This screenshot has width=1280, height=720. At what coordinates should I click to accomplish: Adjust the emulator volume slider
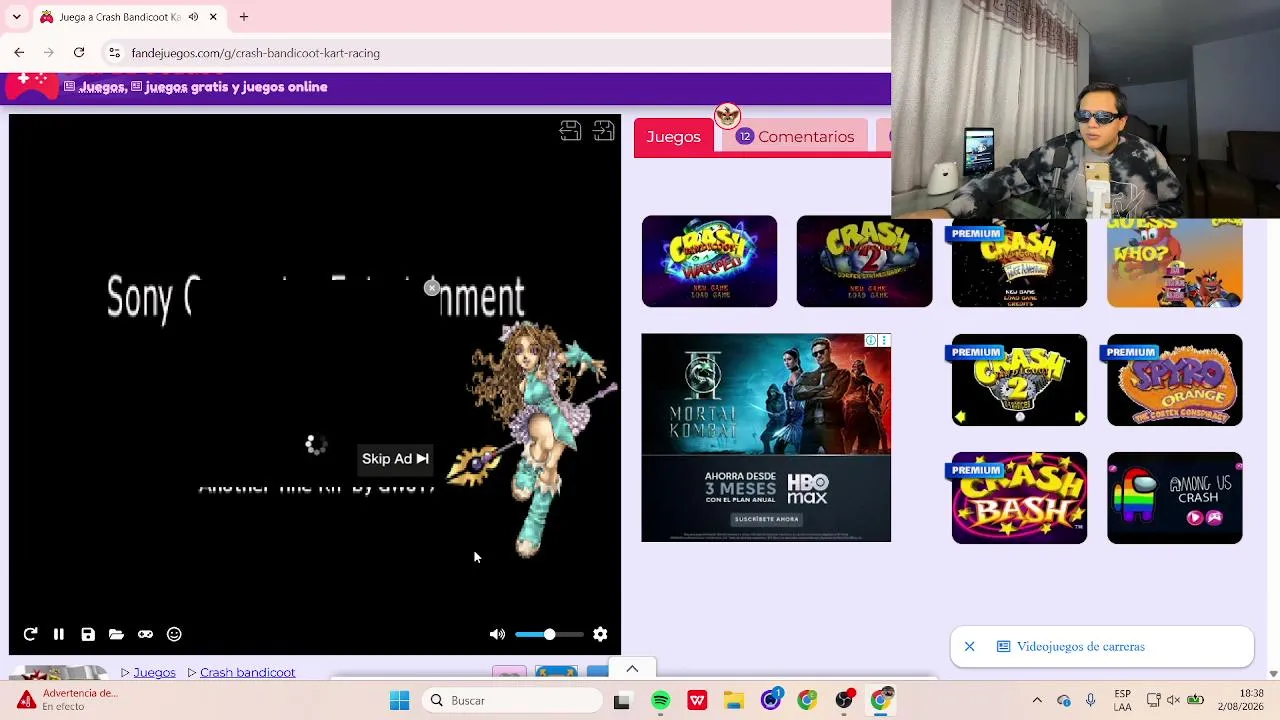tap(549, 634)
